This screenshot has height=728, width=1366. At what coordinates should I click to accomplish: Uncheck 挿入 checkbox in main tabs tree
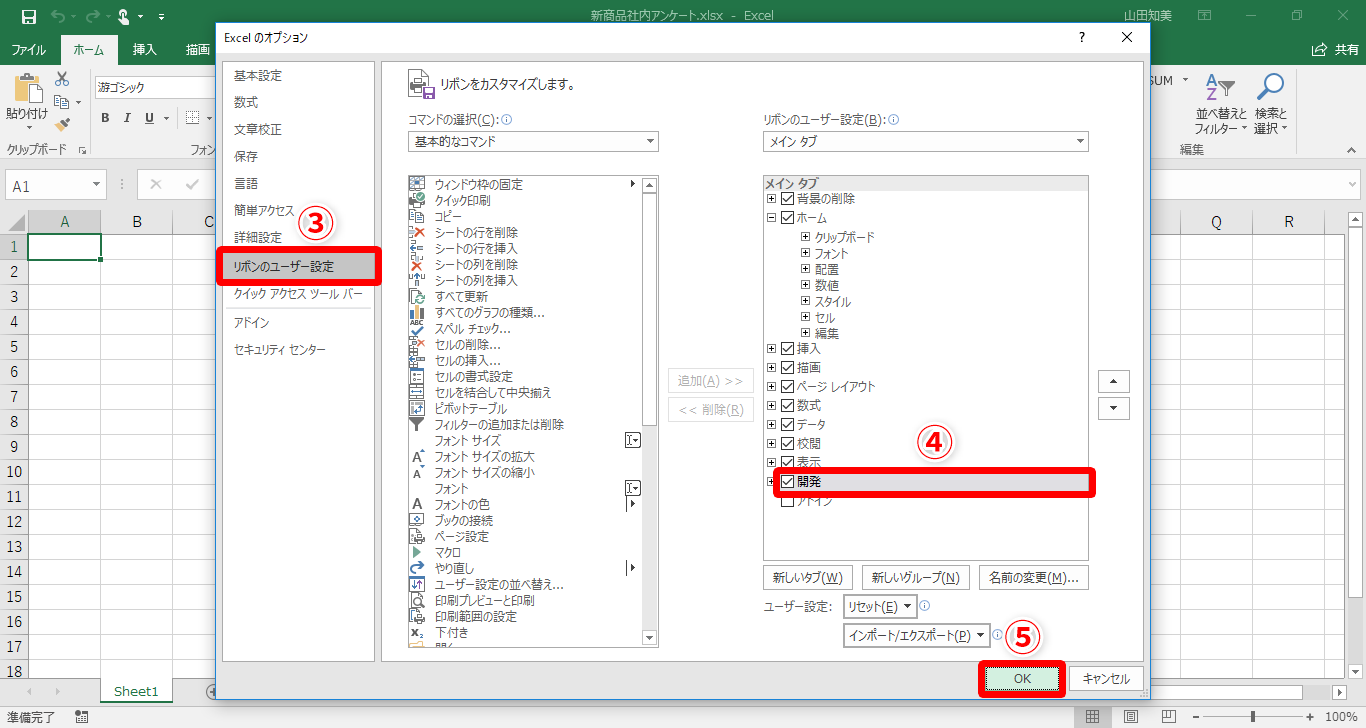point(787,349)
